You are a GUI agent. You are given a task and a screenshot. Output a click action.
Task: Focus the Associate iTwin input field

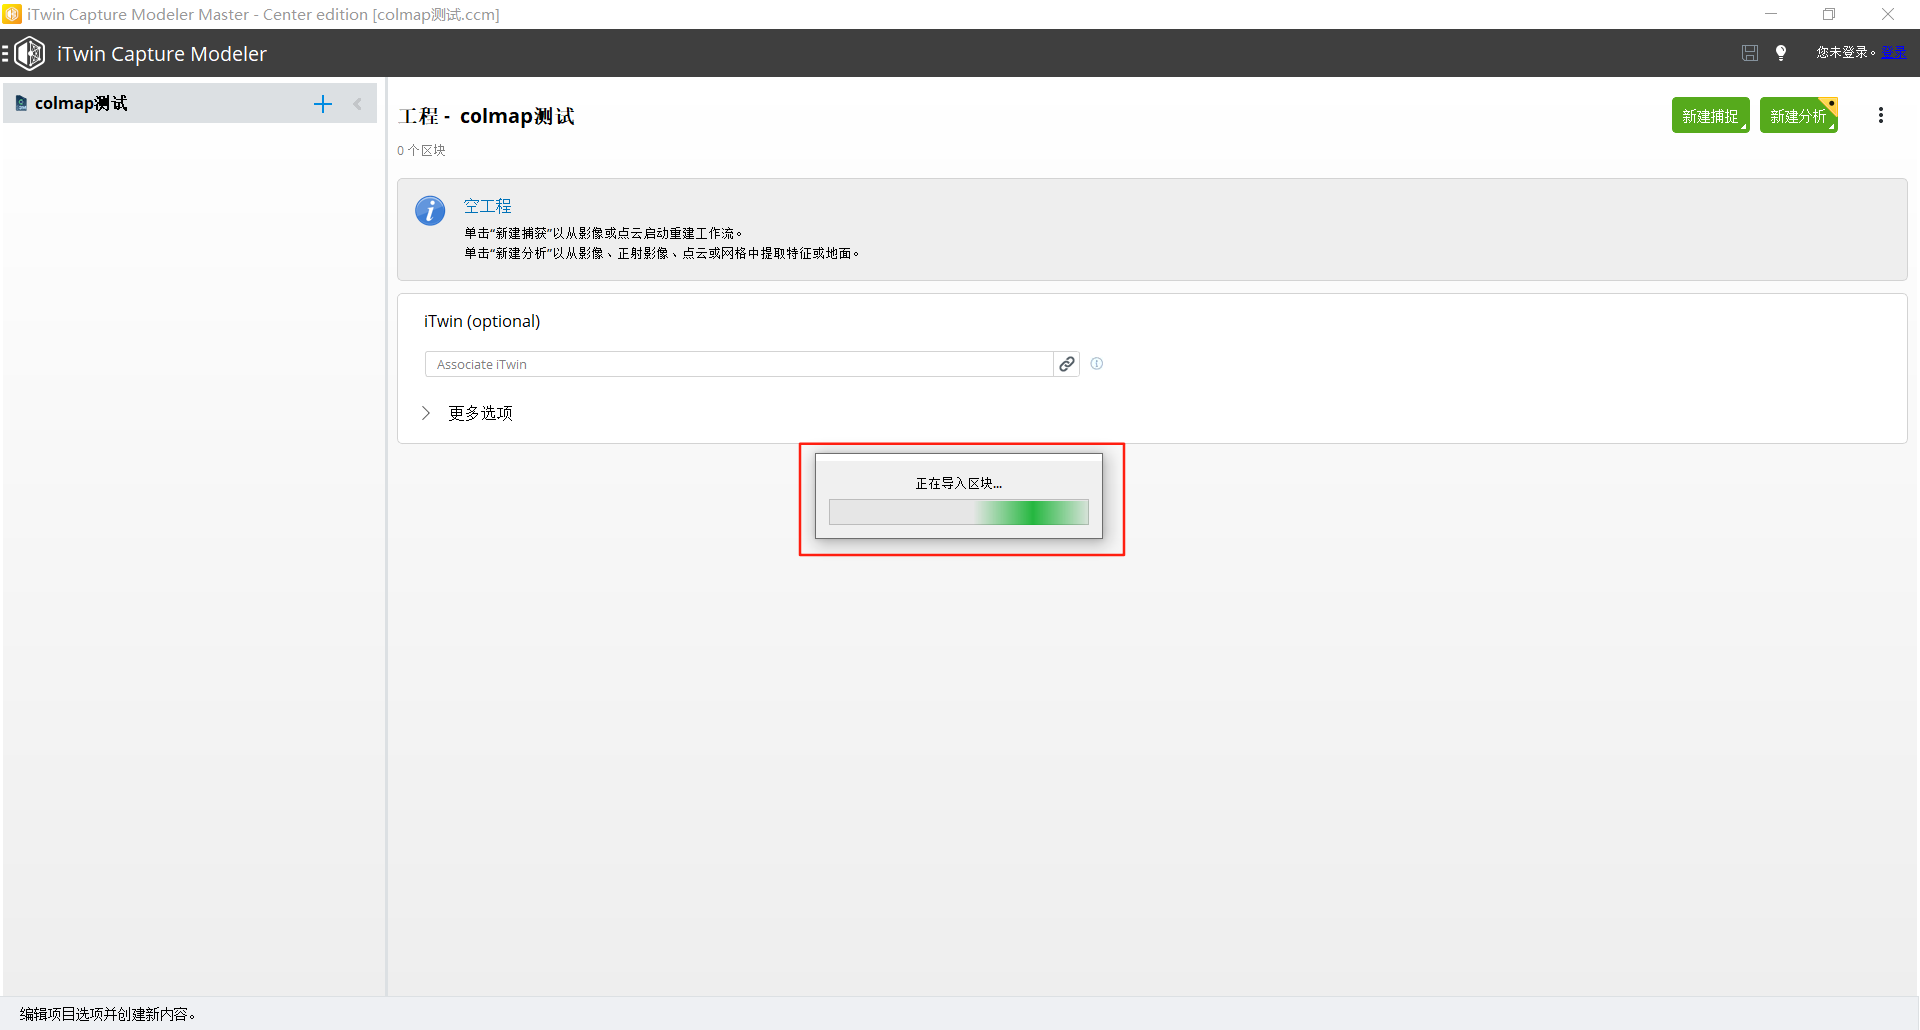click(738, 364)
